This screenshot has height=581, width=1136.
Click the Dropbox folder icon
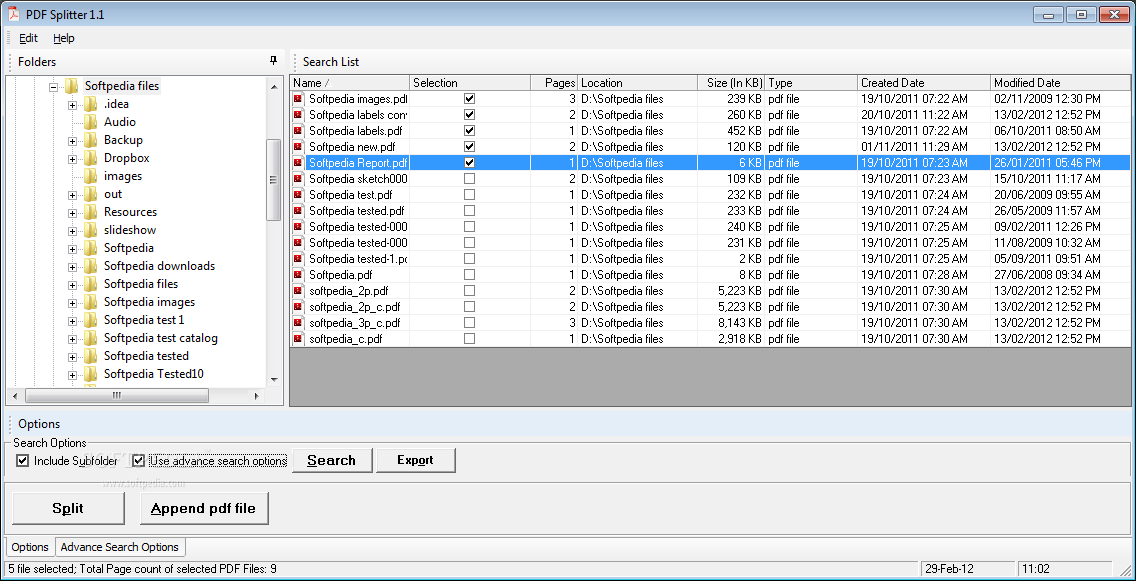91,158
